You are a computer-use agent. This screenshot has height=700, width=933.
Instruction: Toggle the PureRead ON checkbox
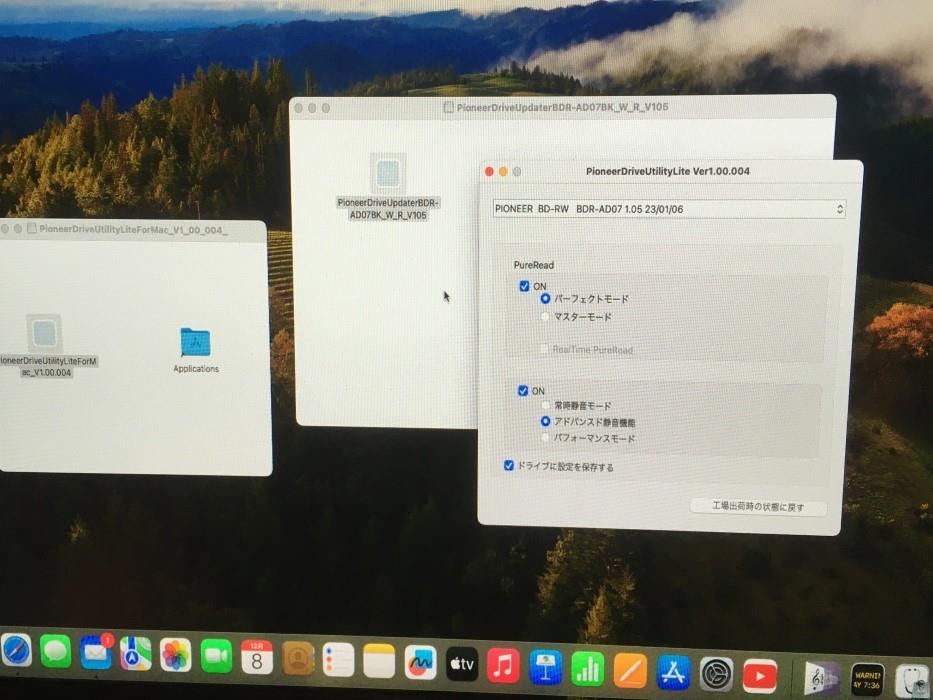coord(524,286)
